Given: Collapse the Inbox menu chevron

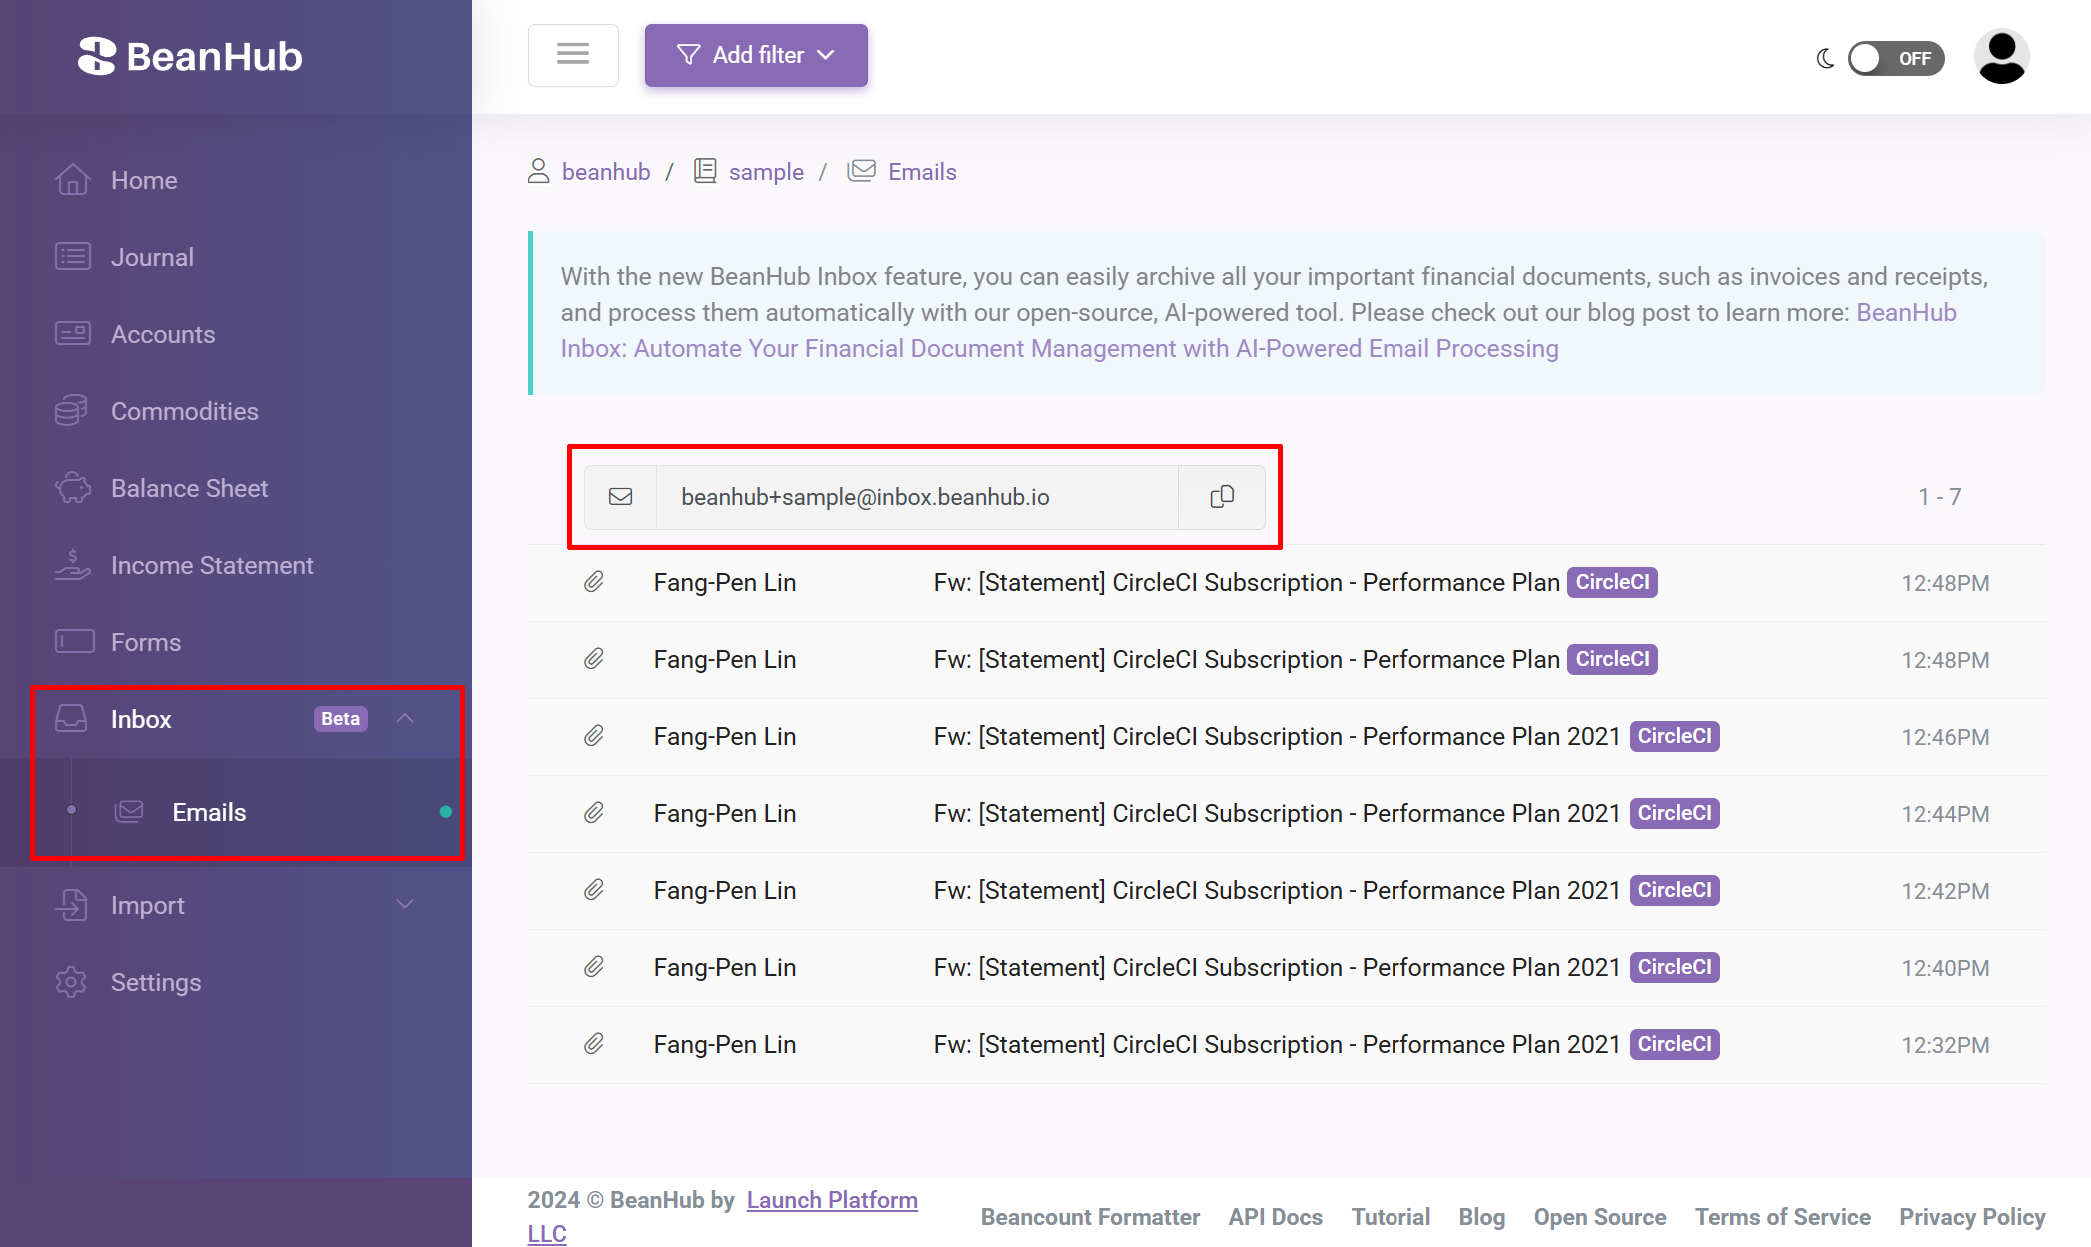Looking at the screenshot, I should coord(405,718).
